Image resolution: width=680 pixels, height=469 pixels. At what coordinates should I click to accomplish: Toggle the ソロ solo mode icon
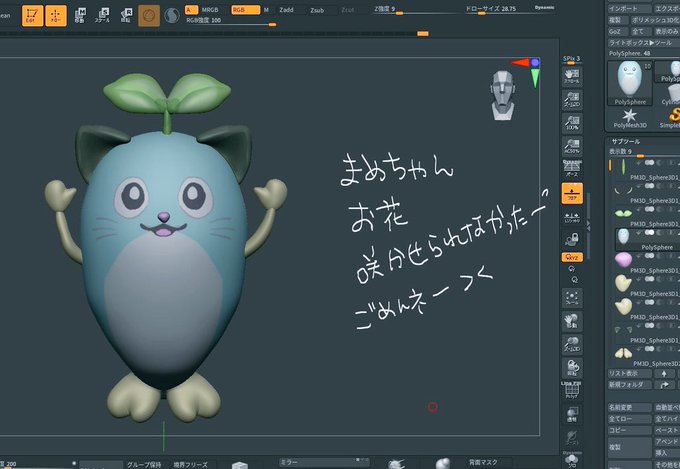[x=572, y=460]
